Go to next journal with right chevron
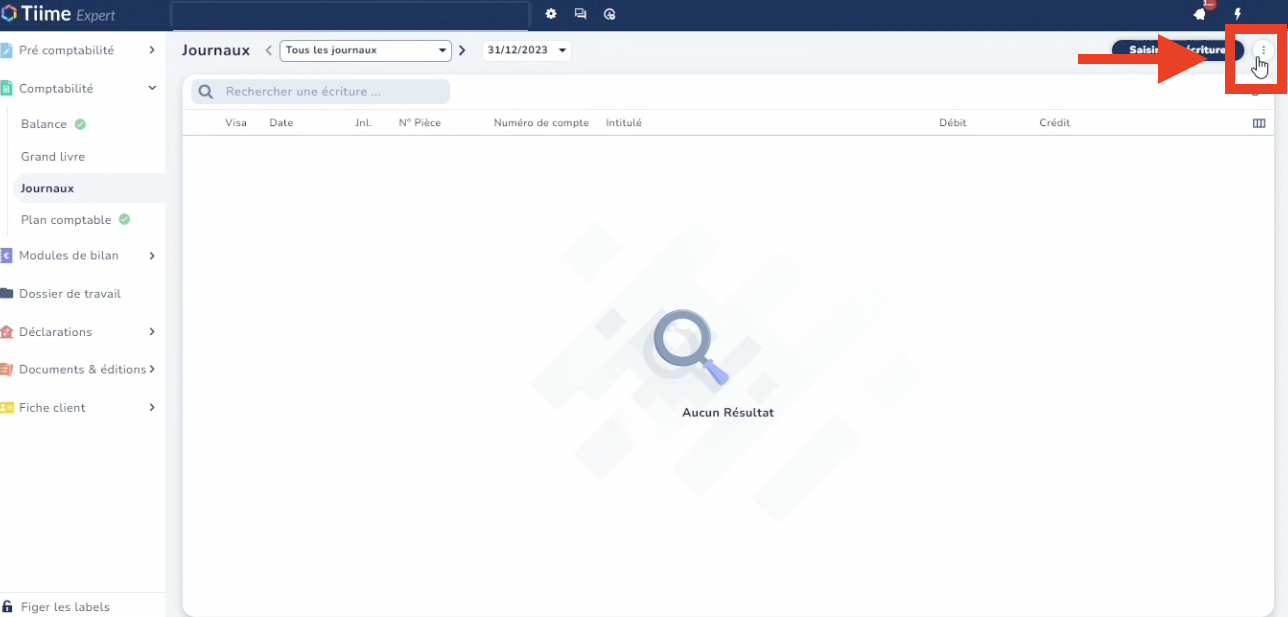The width and height of the screenshot is (1288, 617). click(462, 50)
